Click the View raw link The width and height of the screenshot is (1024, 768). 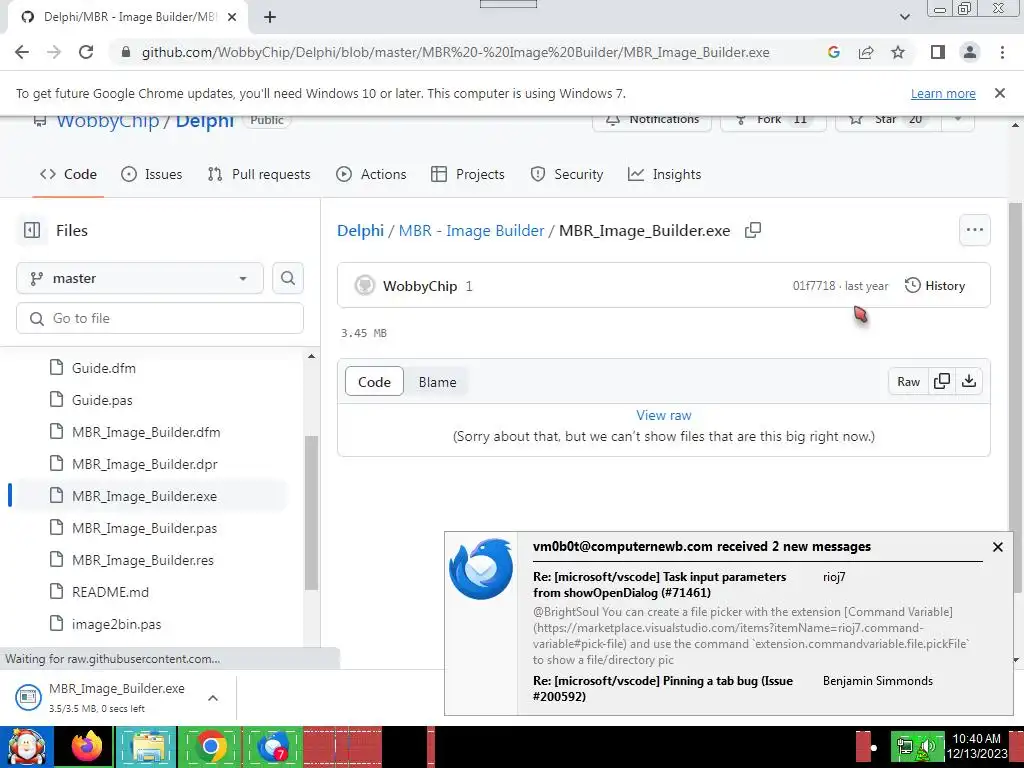point(664,415)
